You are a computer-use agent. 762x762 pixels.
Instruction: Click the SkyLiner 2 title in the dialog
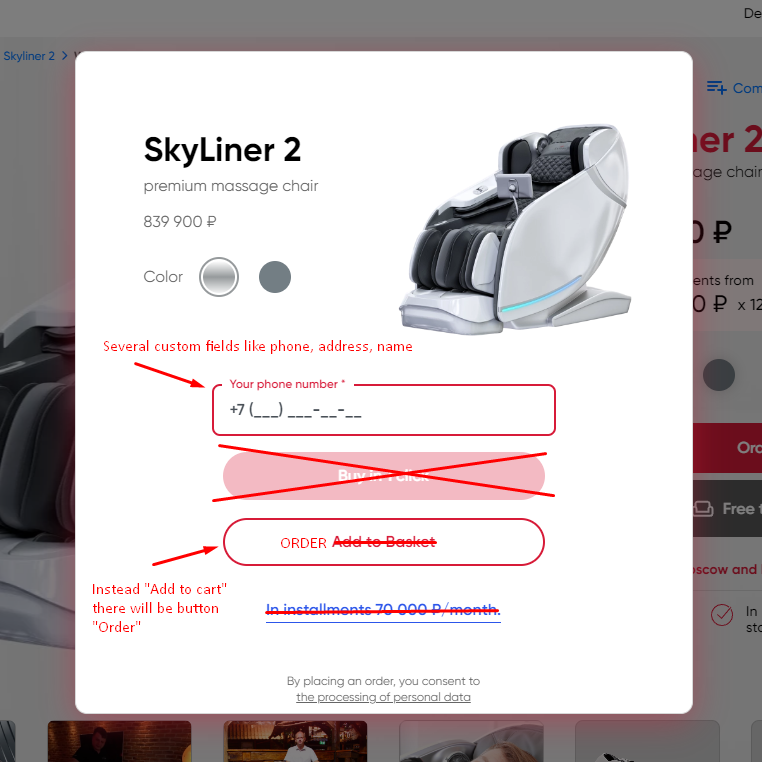(x=222, y=150)
